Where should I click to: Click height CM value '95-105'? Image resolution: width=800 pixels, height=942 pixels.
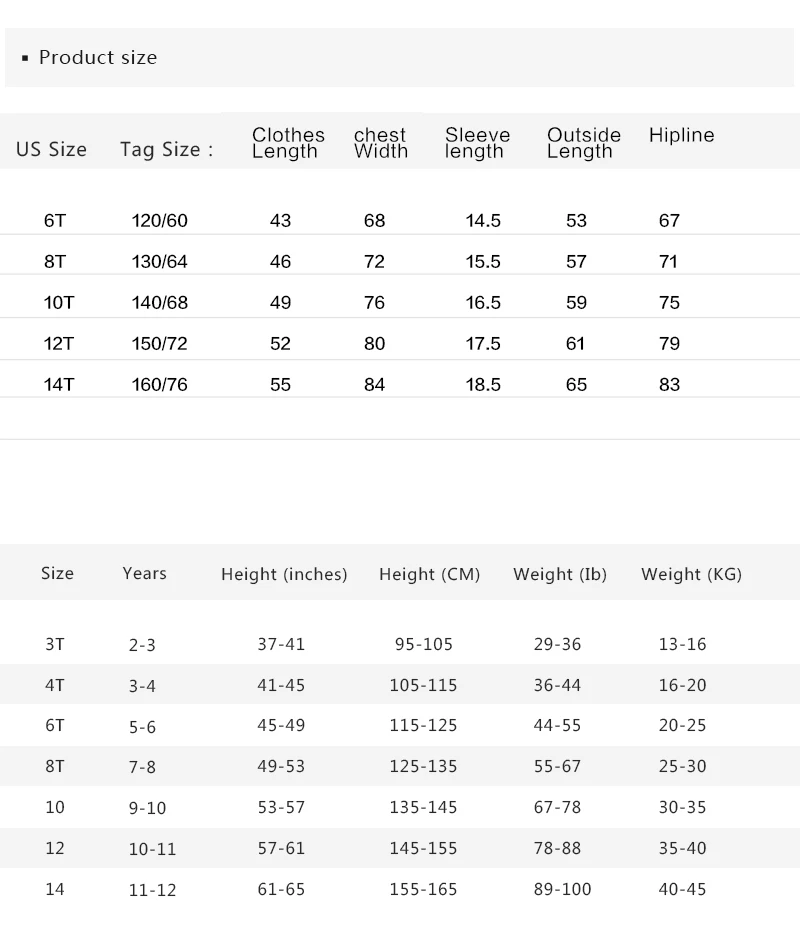coord(423,644)
